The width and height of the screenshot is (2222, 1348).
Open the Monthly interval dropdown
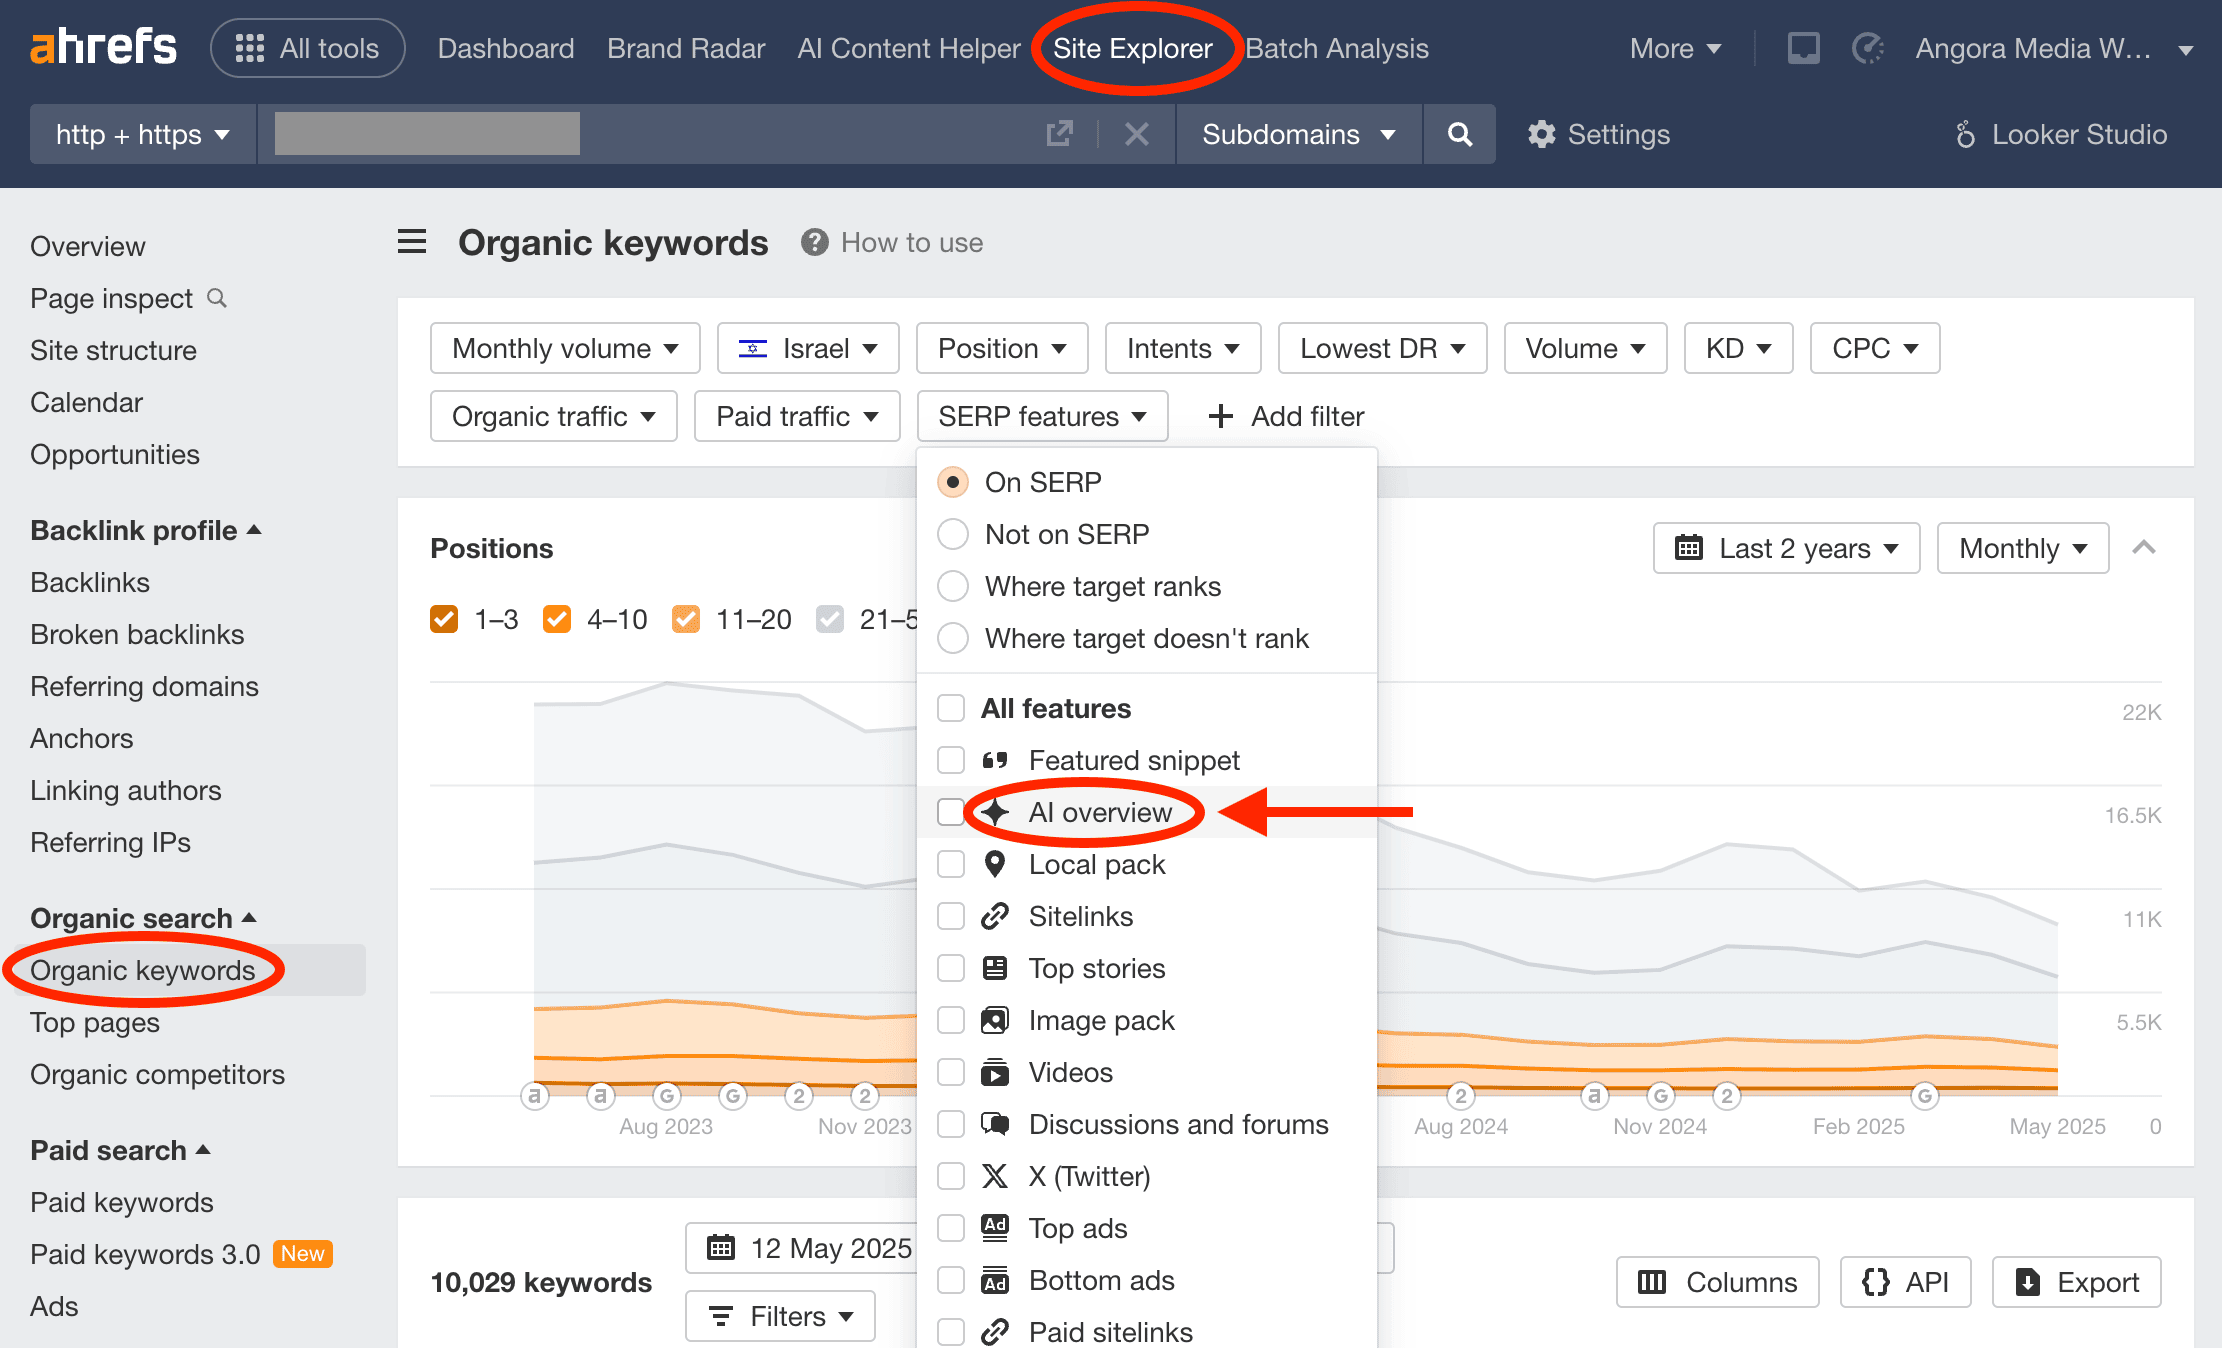pyautogui.click(x=2022, y=548)
